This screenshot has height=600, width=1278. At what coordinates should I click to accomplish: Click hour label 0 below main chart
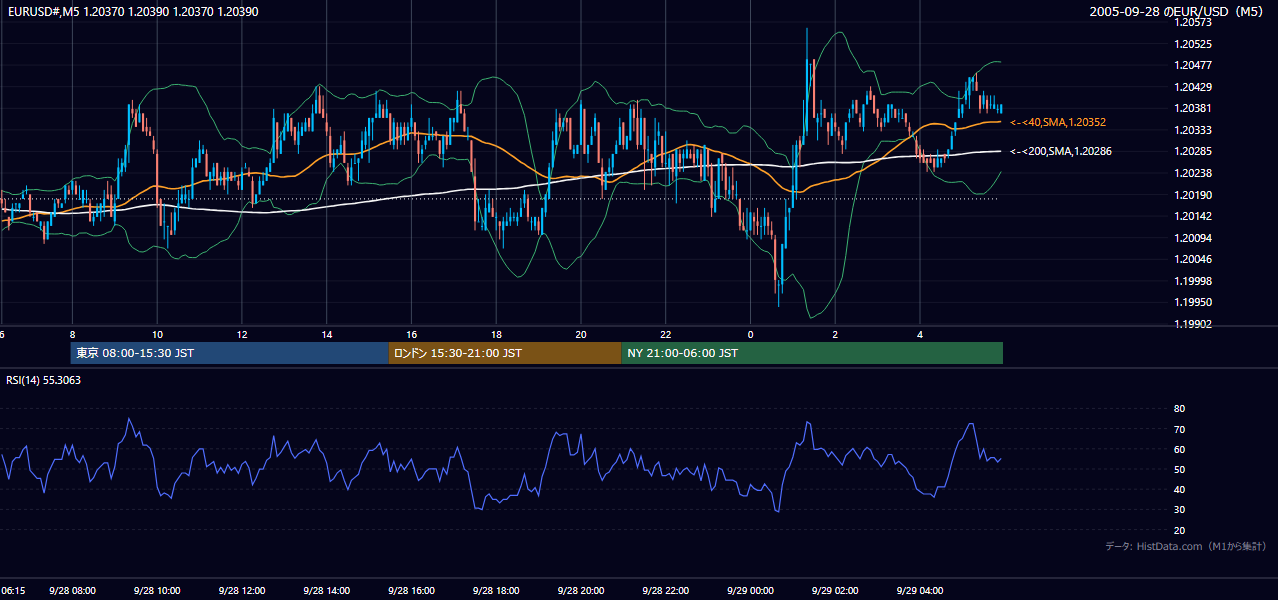(x=750, y=334)
